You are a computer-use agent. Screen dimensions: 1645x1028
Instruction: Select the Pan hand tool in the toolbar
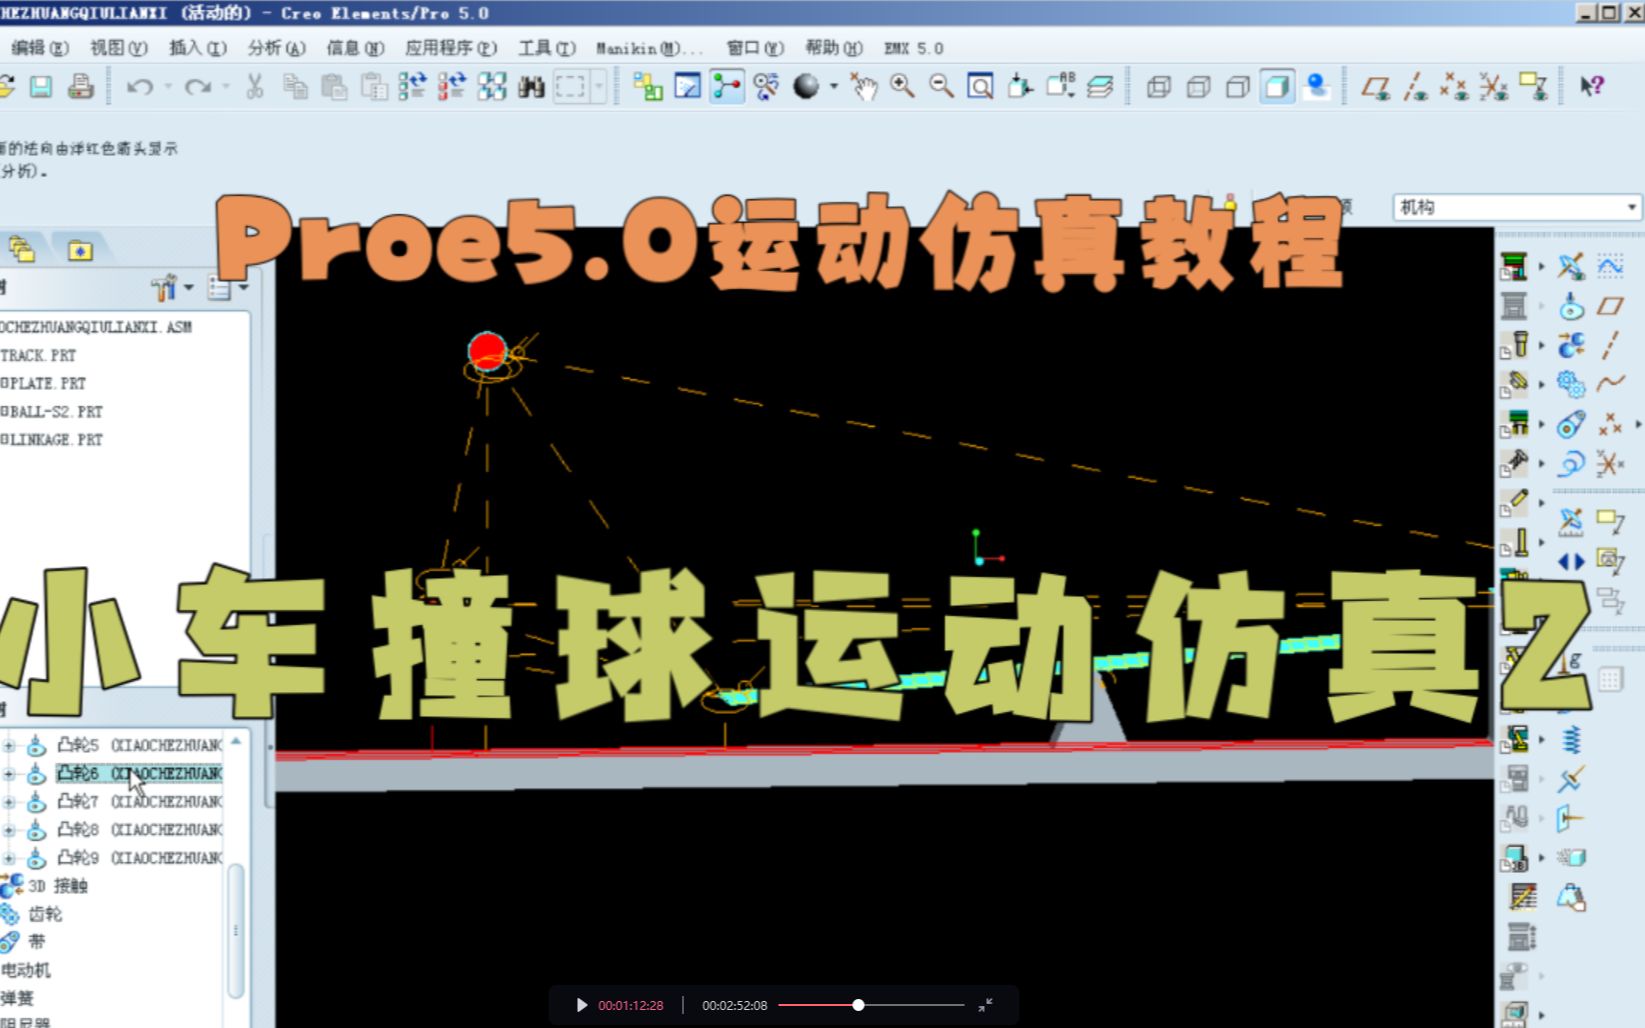click(x=864, y=87)
